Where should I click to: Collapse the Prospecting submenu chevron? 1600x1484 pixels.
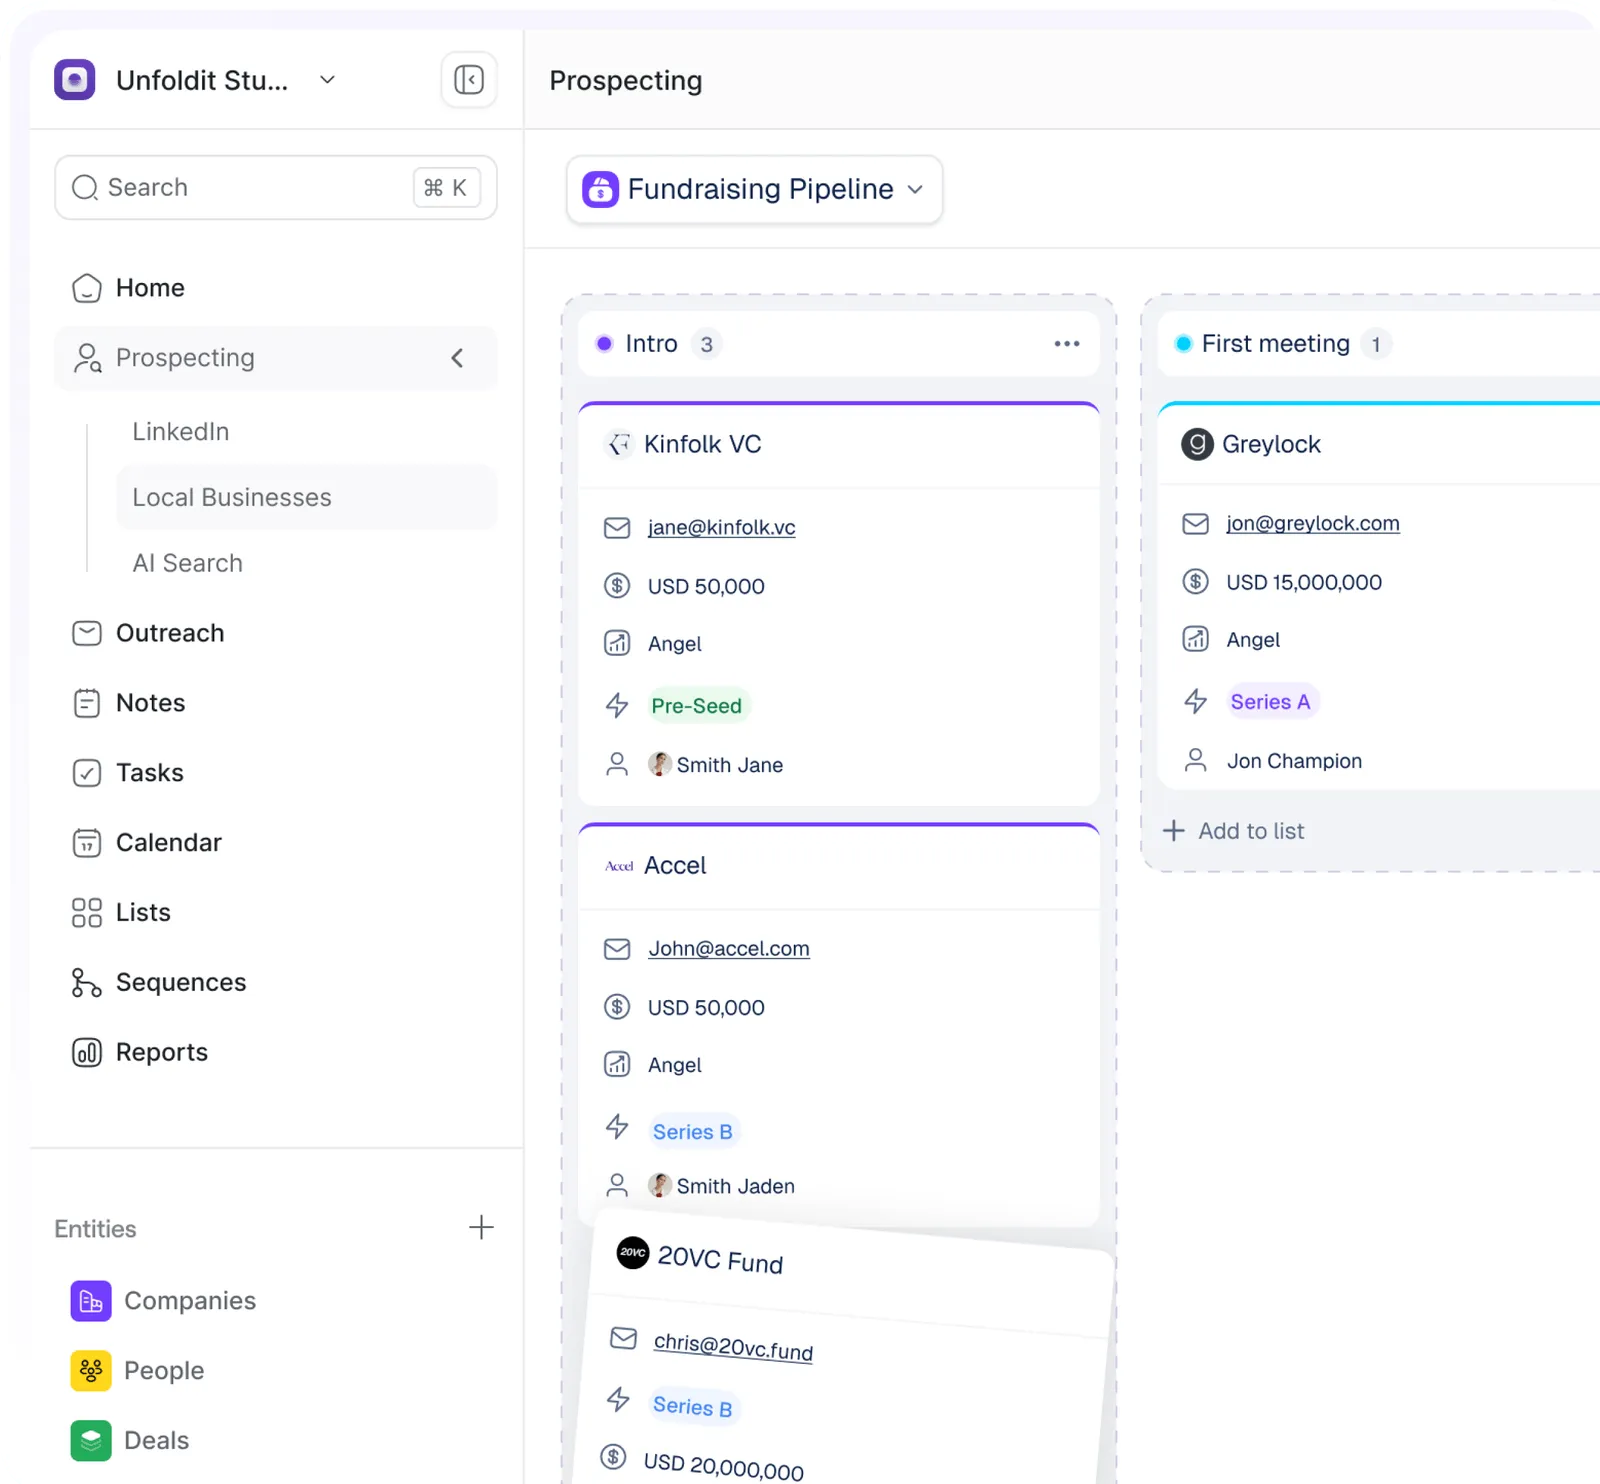coord(457,358)
